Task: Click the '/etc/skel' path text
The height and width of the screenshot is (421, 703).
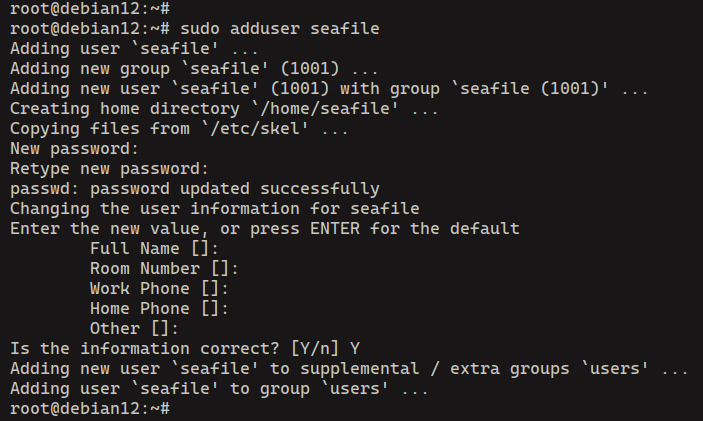Action: click(259, 129)
